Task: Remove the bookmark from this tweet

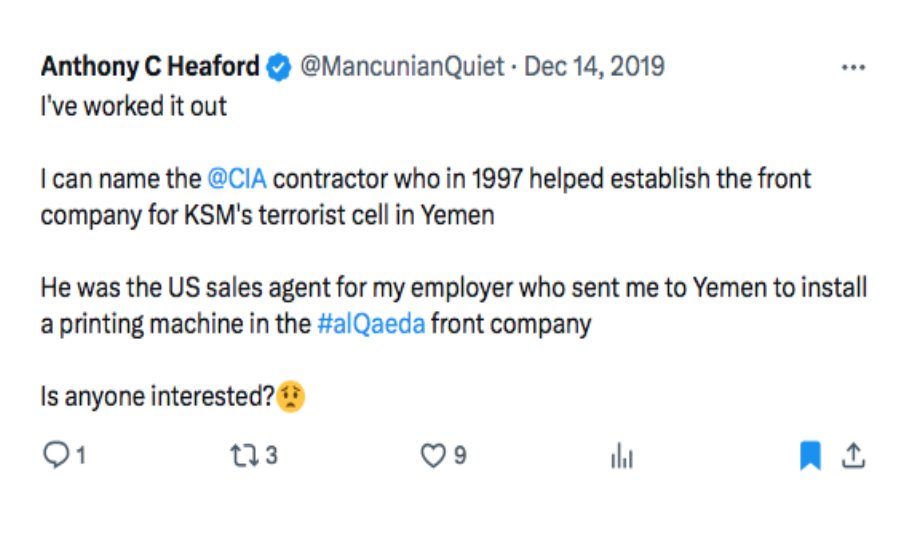Action: click(810, 457)
